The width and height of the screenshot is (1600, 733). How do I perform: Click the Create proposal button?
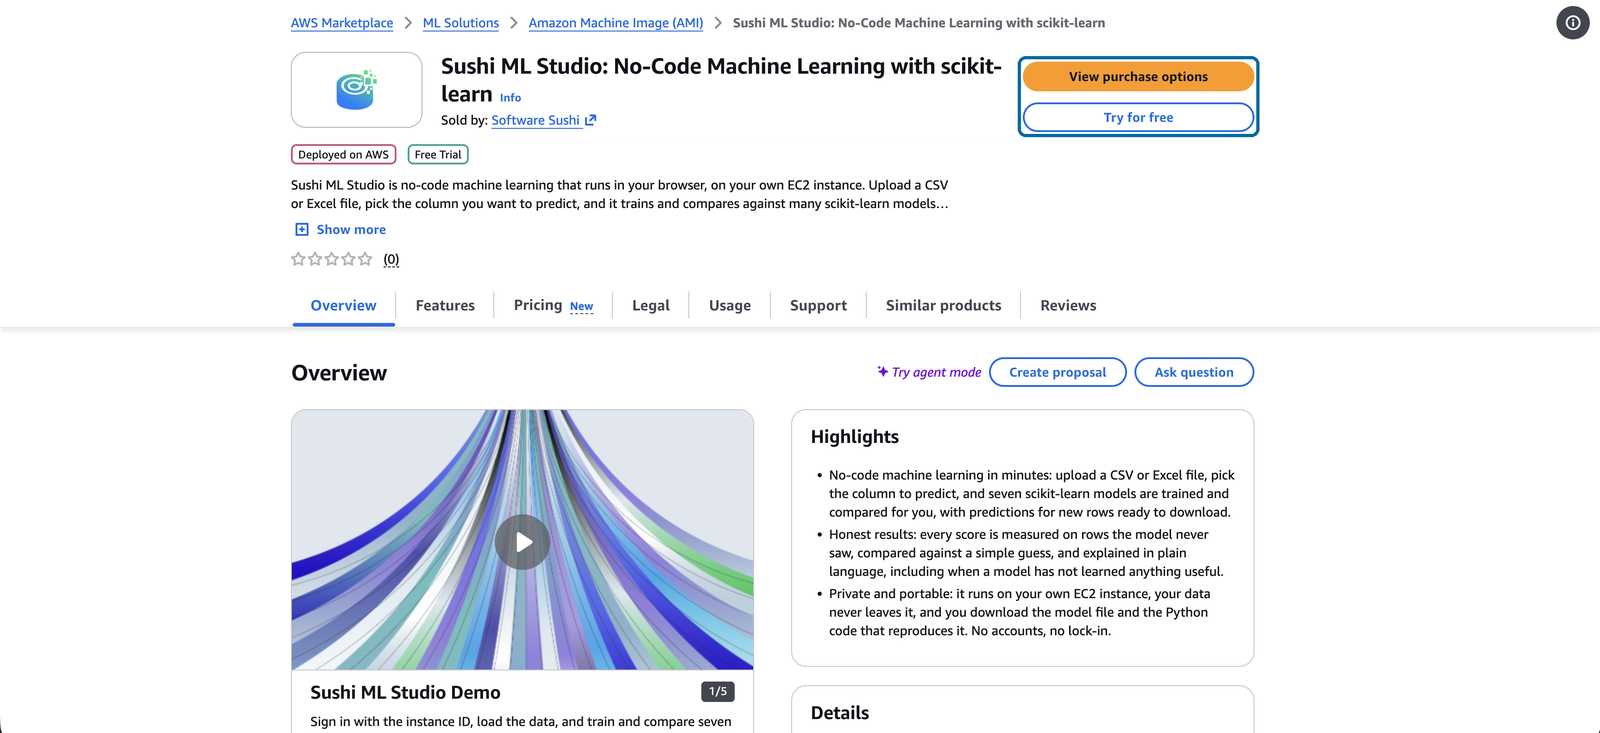pyautogui.click(x=1058, y=372)
